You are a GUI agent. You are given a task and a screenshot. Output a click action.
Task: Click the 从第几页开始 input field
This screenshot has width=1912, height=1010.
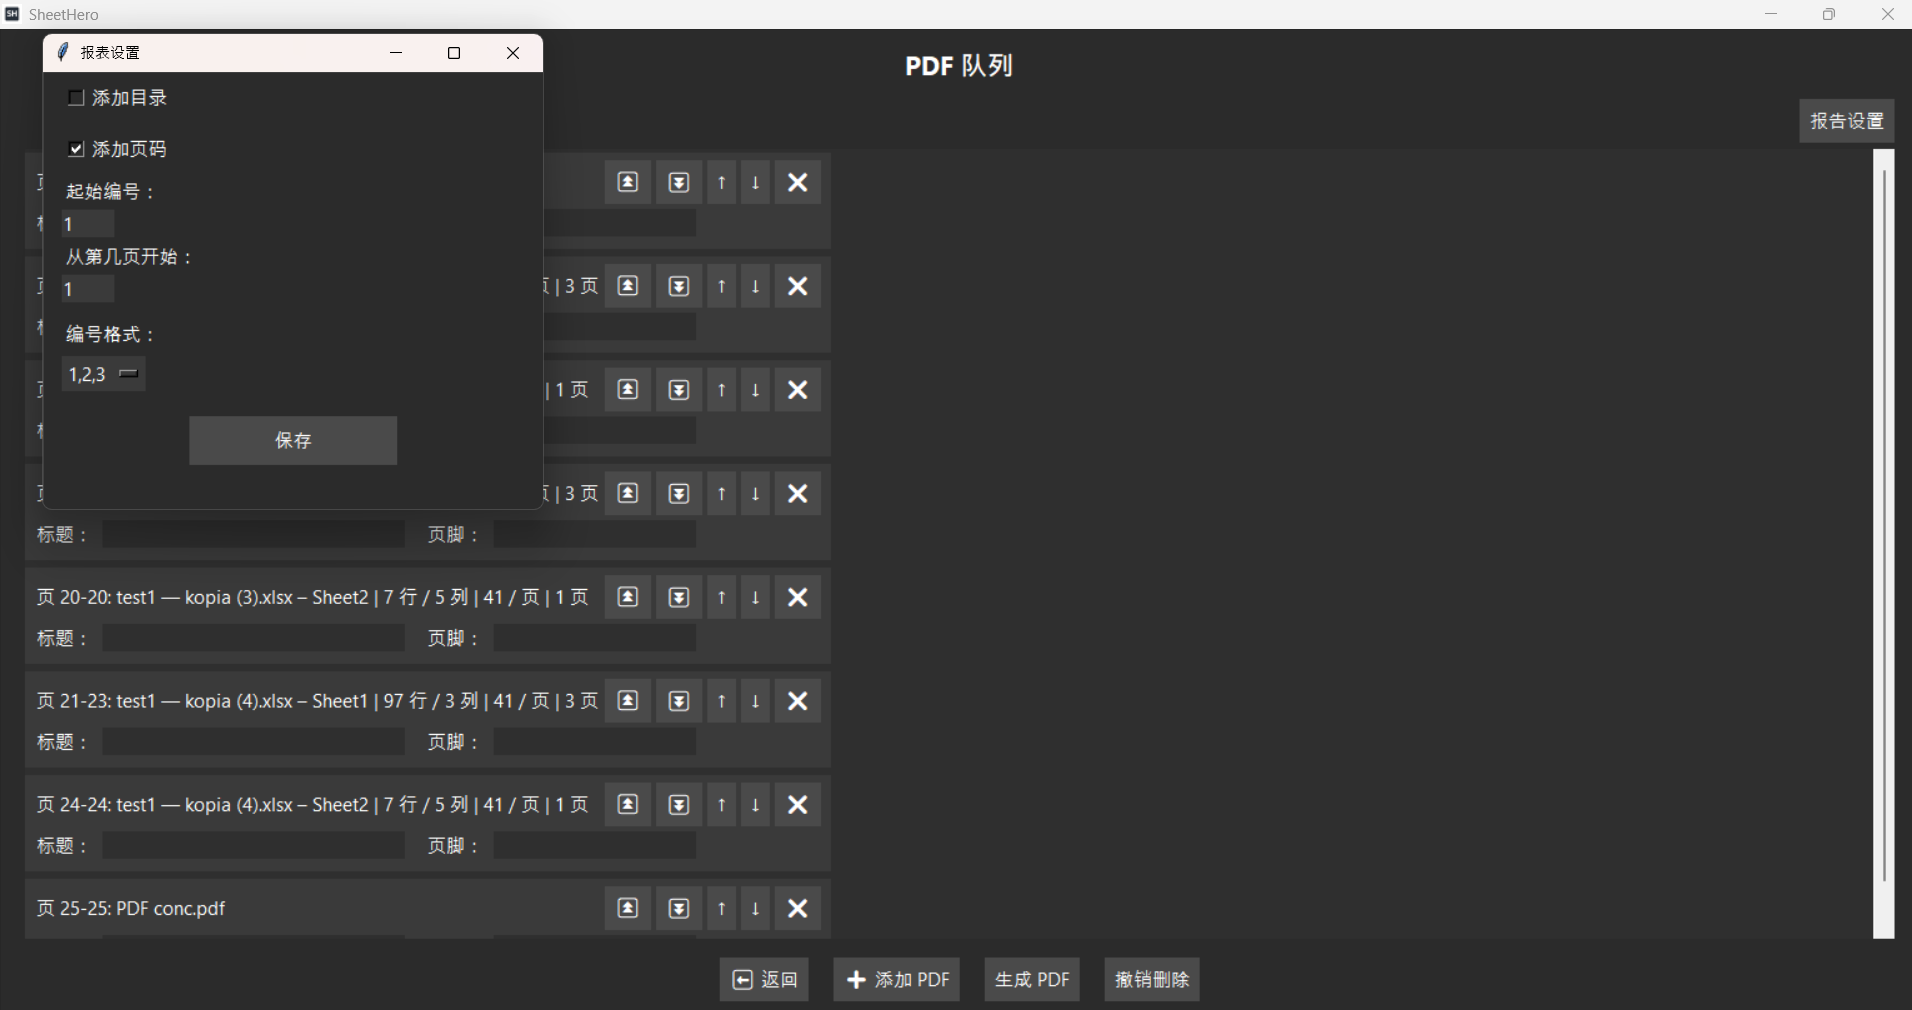click(88, 289)
